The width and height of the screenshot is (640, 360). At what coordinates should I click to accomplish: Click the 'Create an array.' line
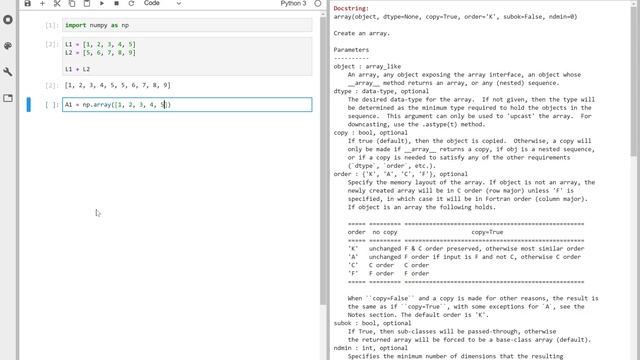tap(361, 33)
